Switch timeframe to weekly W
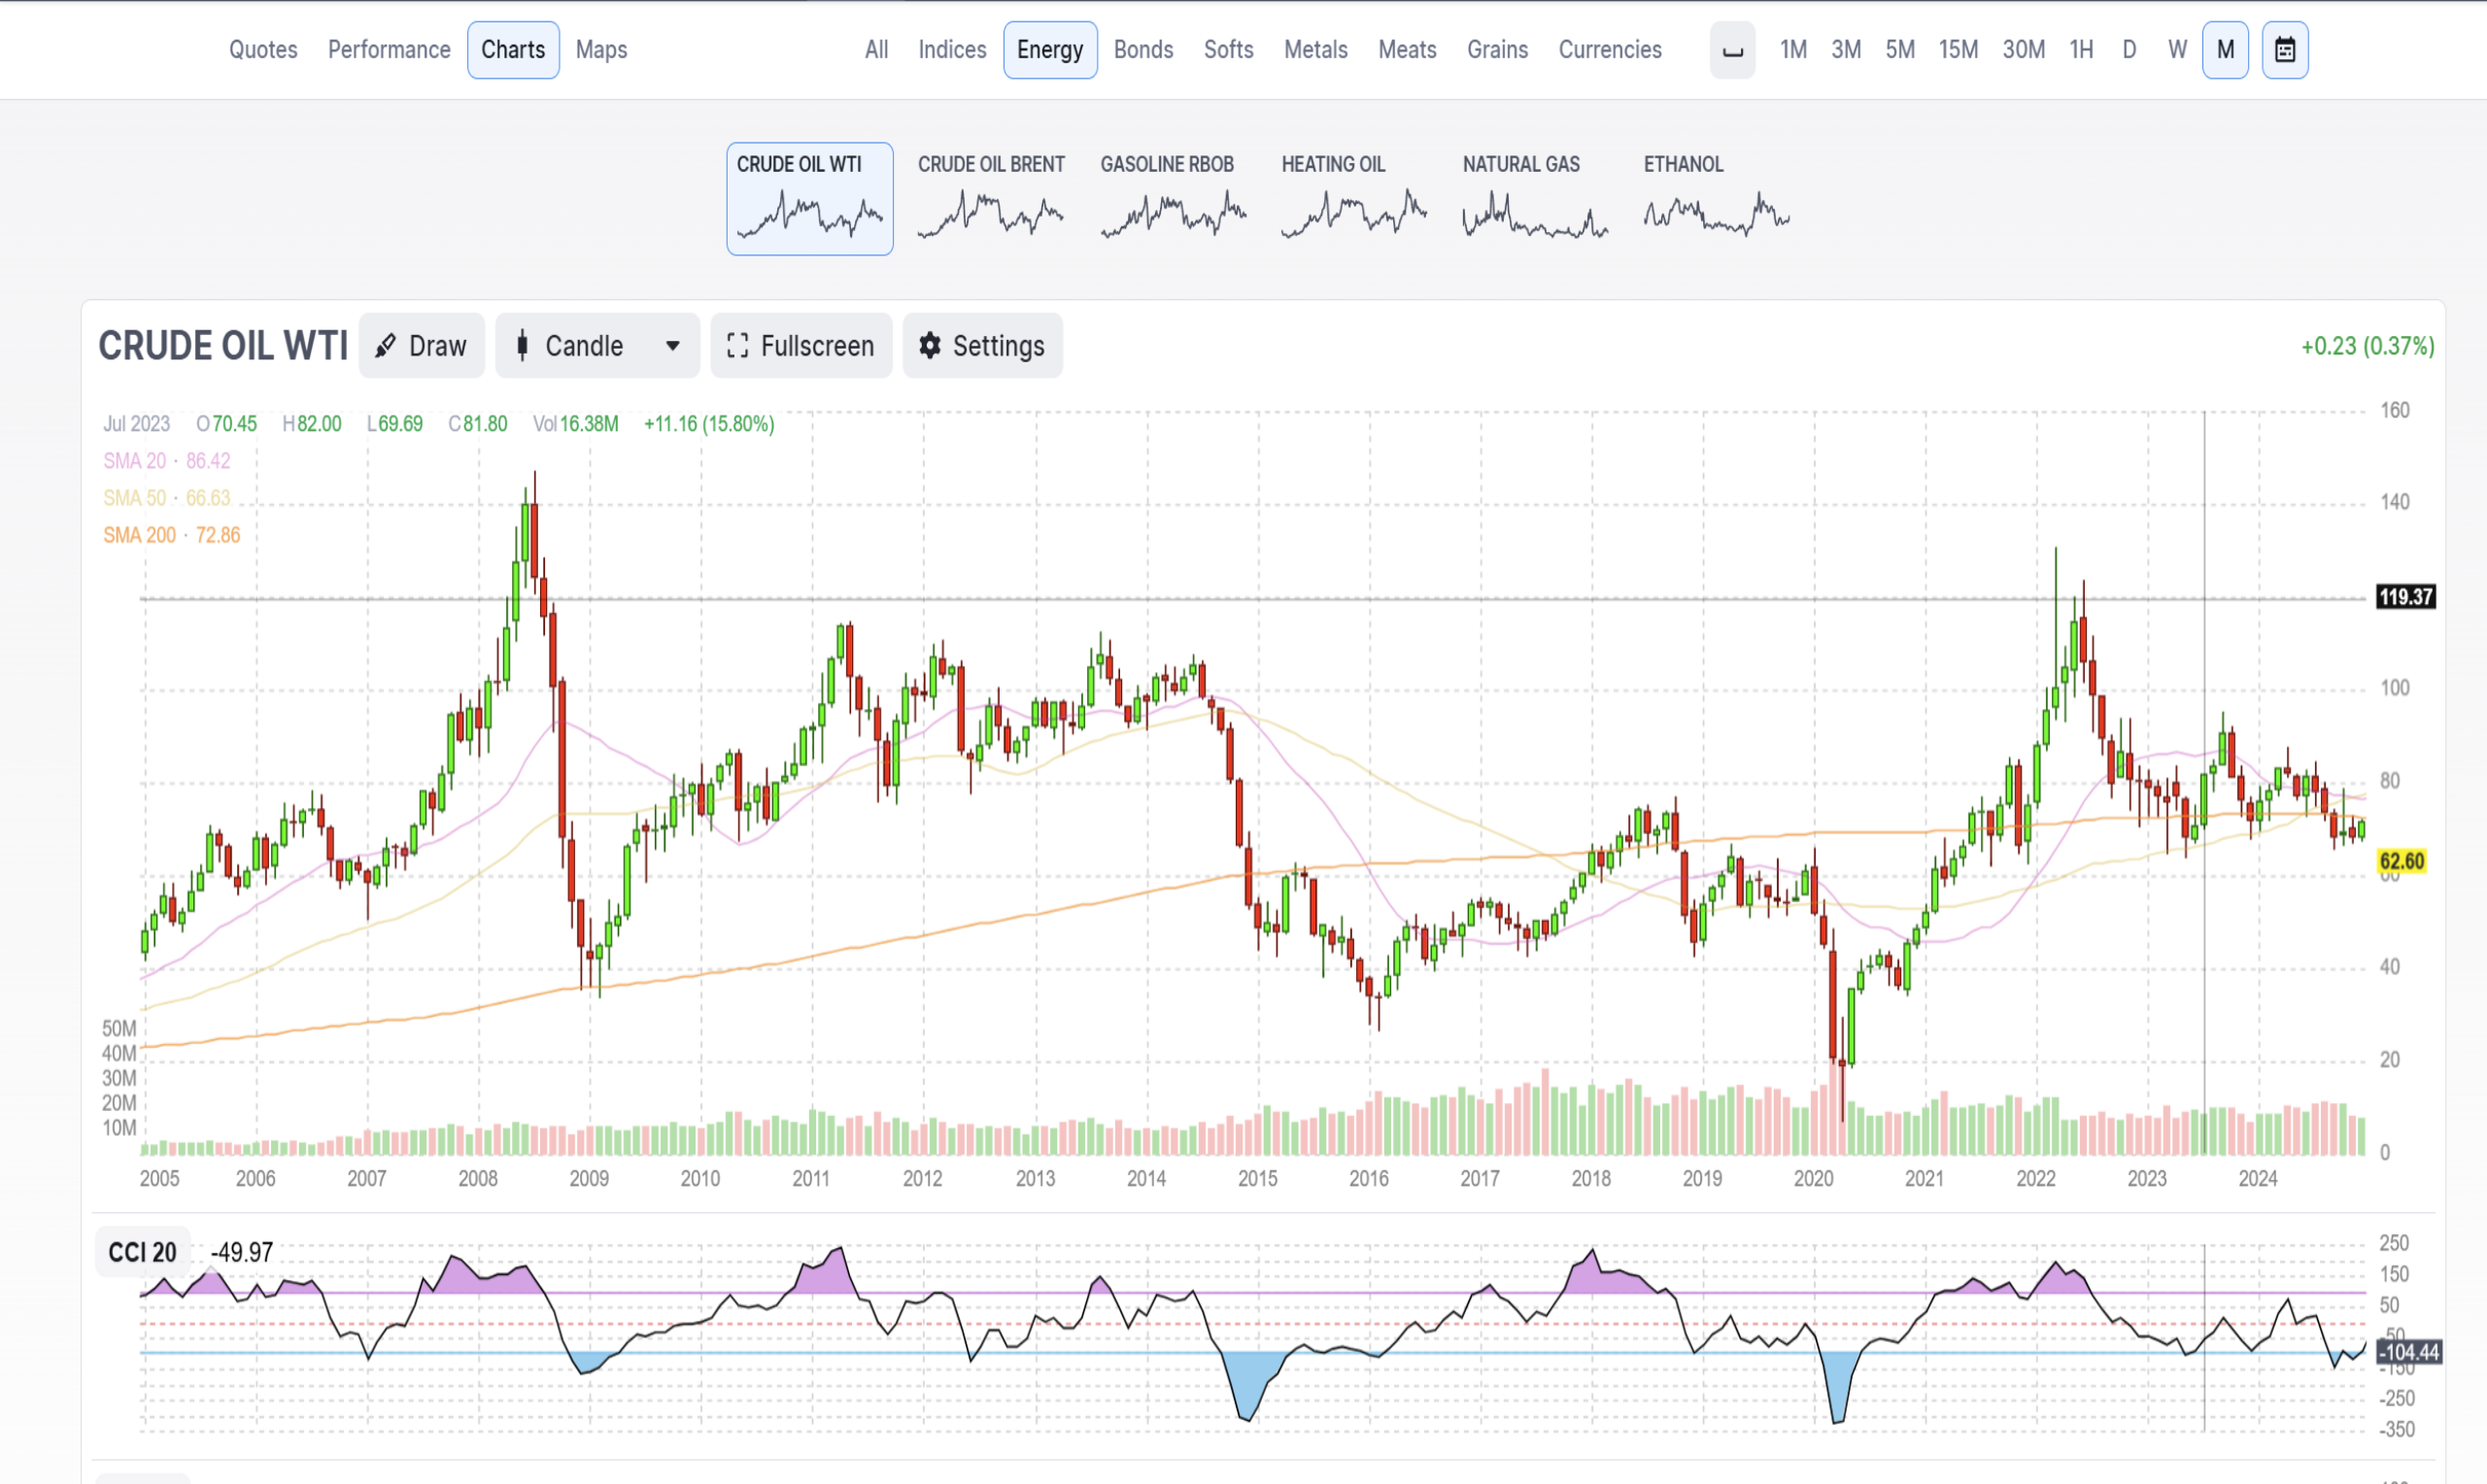The height and width of the screenshot is (1484, 2487). pos(2177,50)
